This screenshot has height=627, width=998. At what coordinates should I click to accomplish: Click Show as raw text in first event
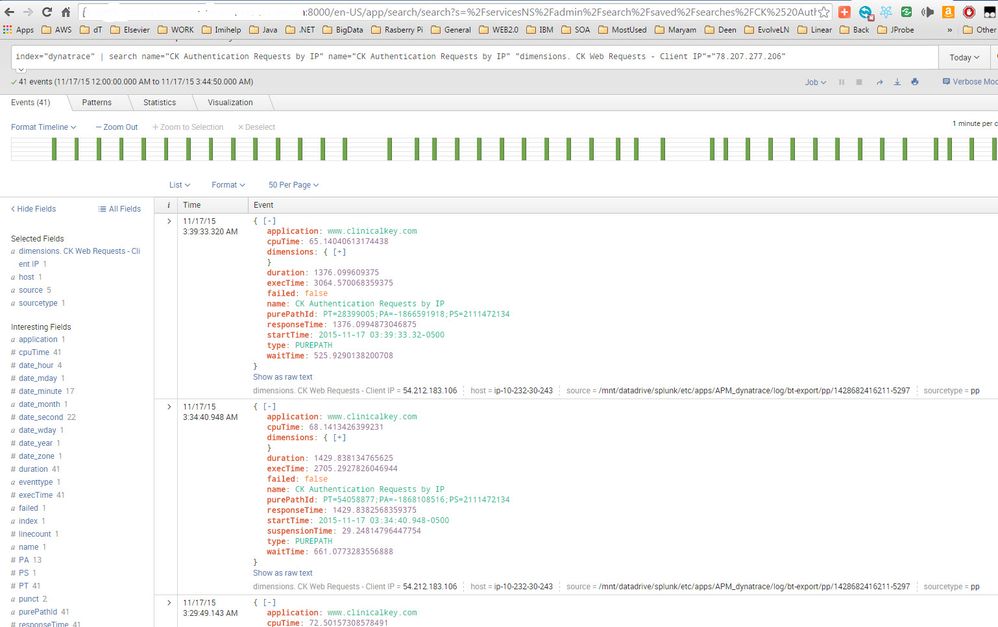click(x=282, y=376)
